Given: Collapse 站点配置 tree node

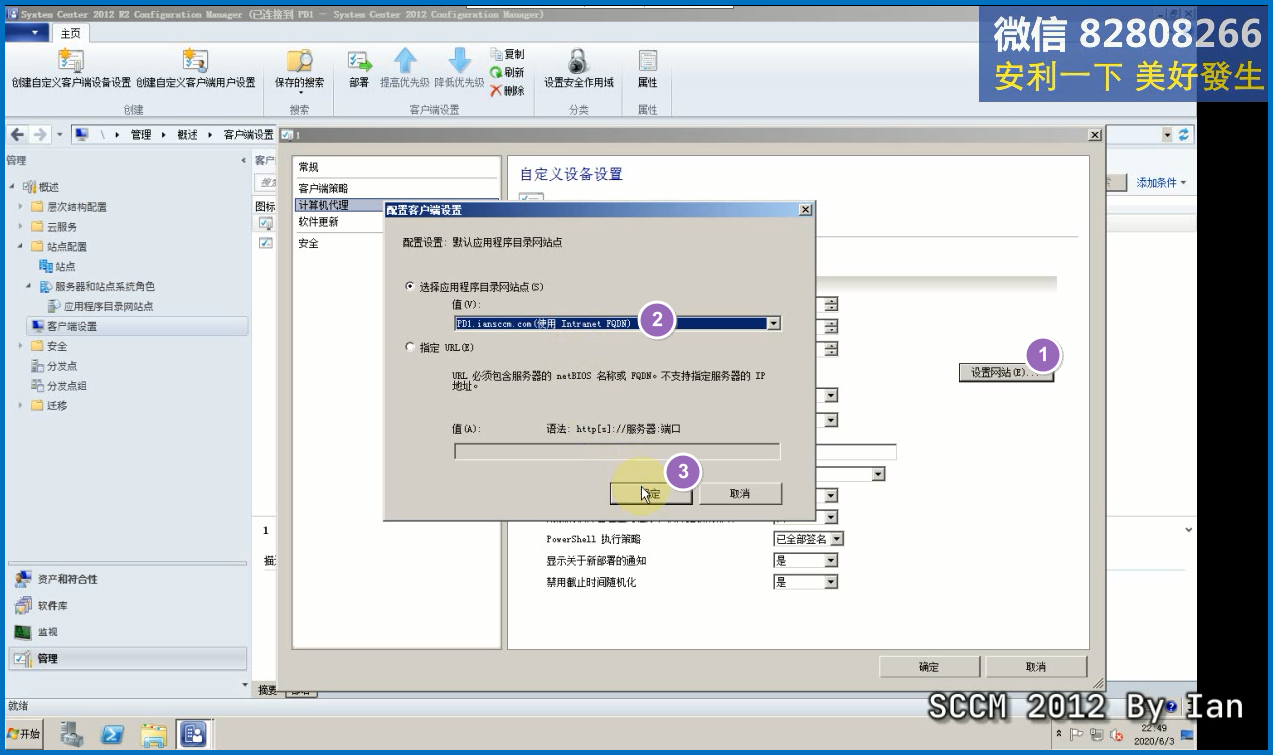Looking at the screenshot, I should click(20, 247).
